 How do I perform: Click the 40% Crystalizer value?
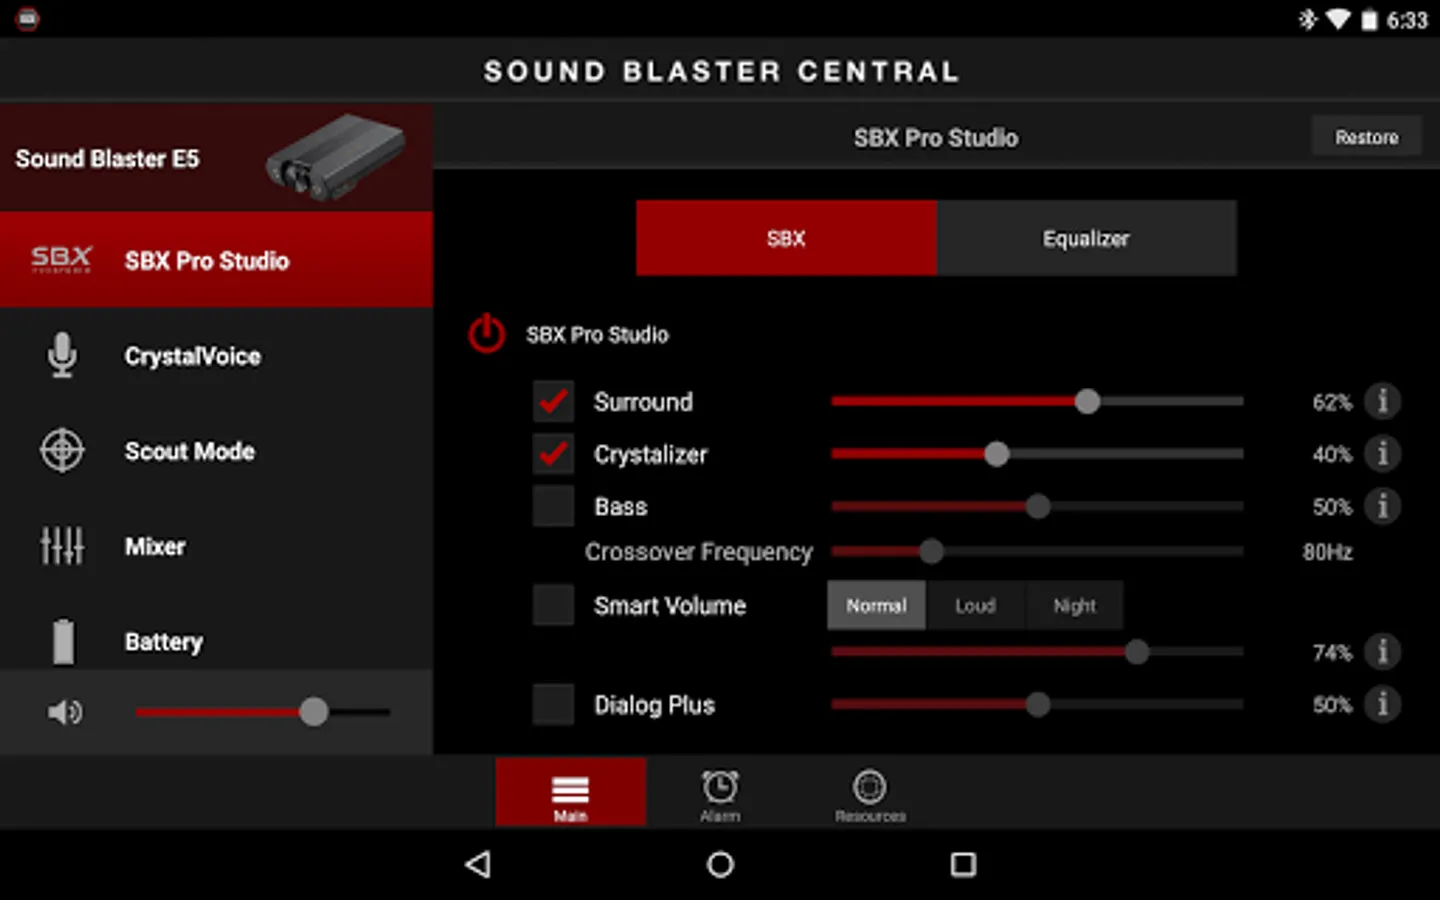(1332, 454)
